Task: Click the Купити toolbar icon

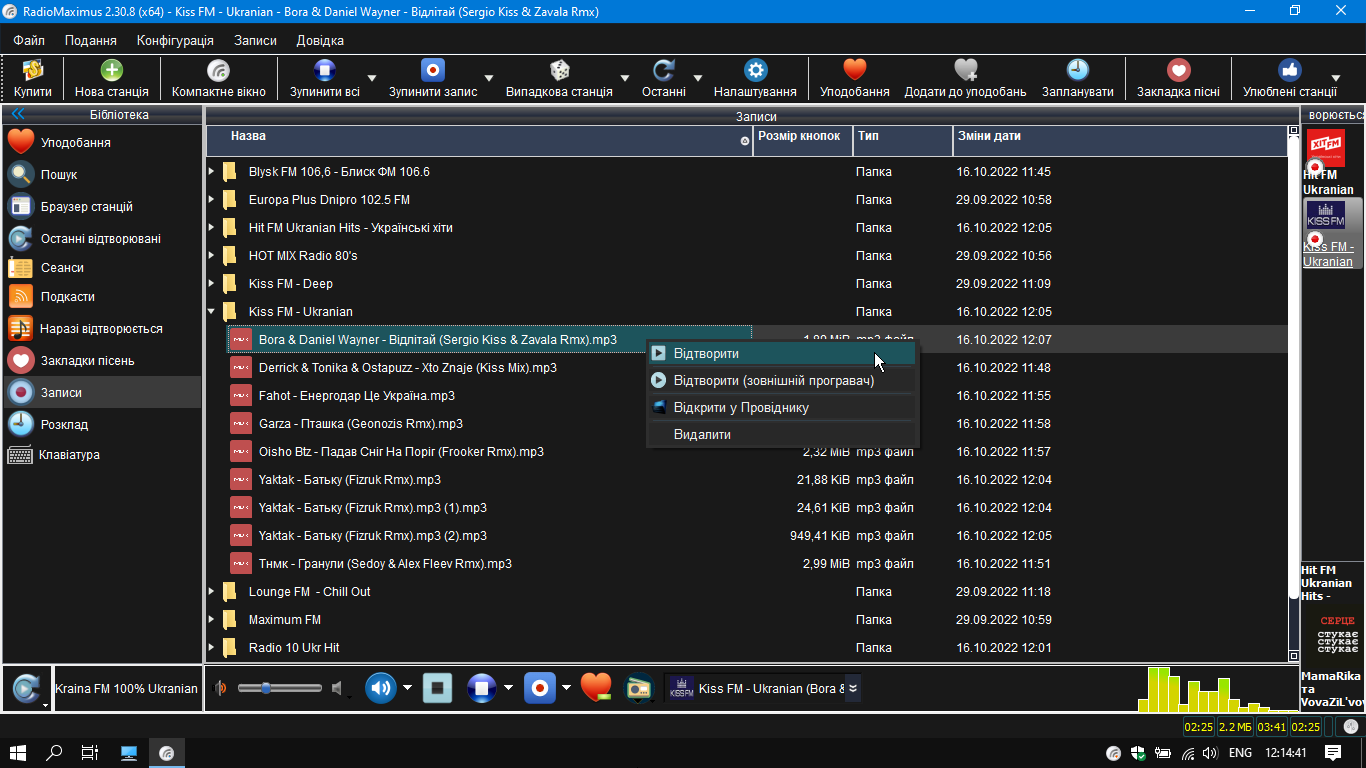Action: click(x=33, y=71)
